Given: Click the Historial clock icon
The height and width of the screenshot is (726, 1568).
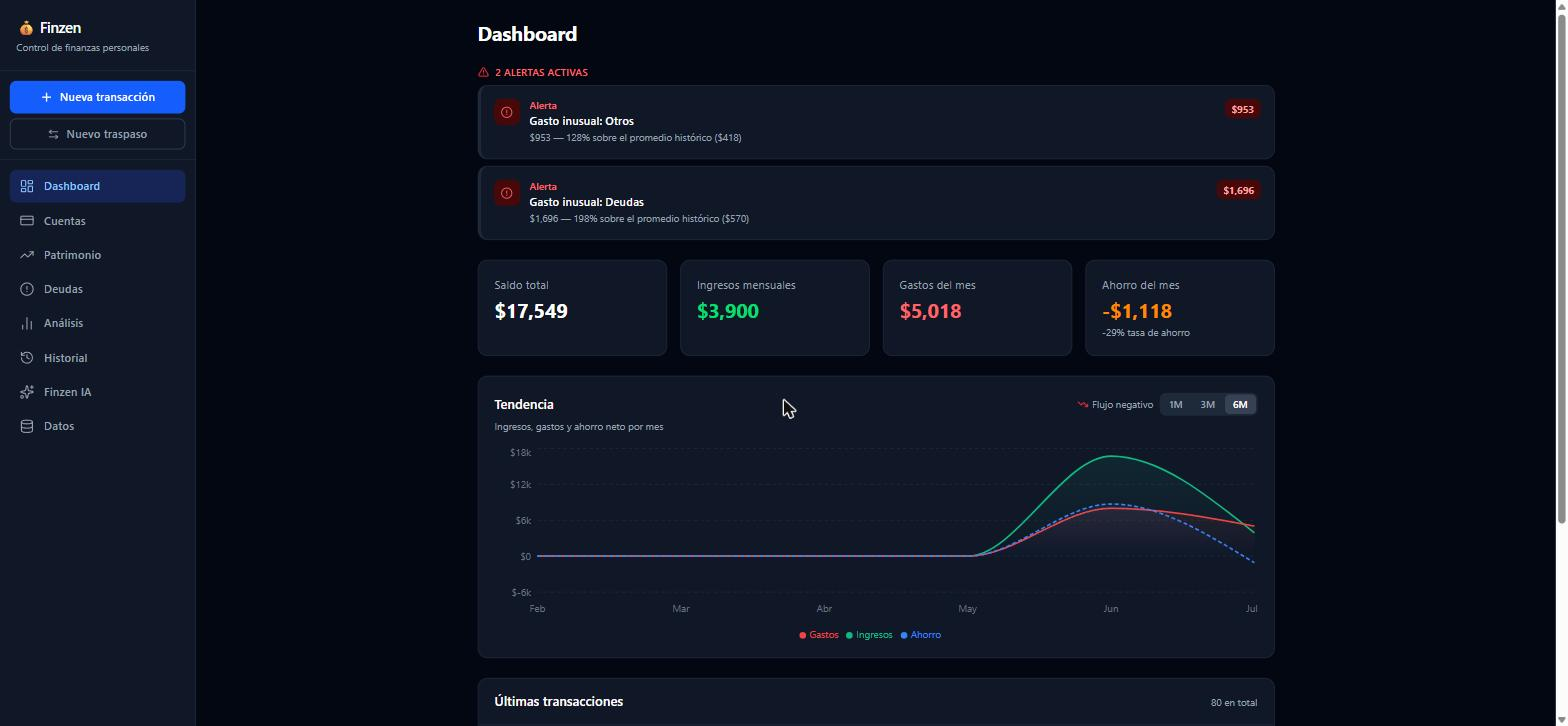Looking at the screenshot, I should 27,358.
